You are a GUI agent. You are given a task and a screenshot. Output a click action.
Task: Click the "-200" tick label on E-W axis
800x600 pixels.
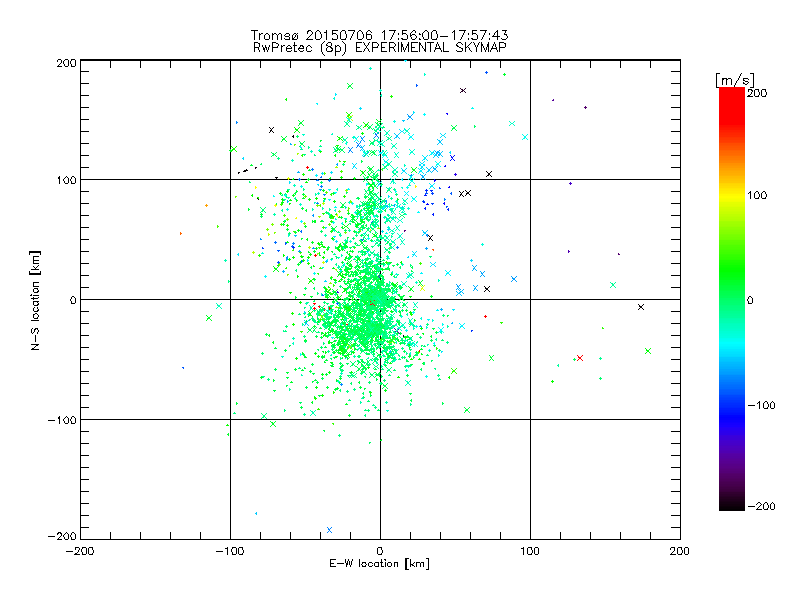click(80, 551)
